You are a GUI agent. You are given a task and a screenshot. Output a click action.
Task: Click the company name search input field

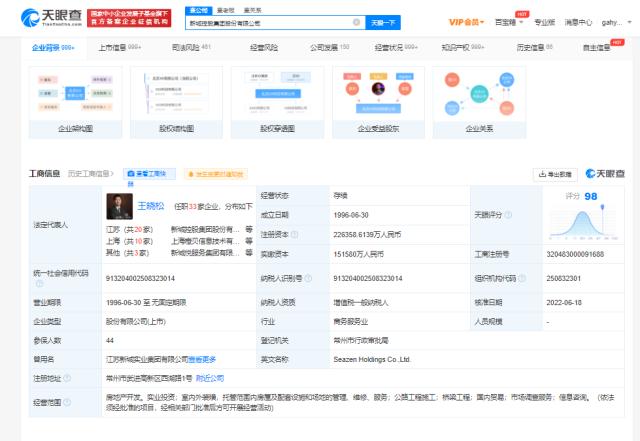tap(270, 22)
